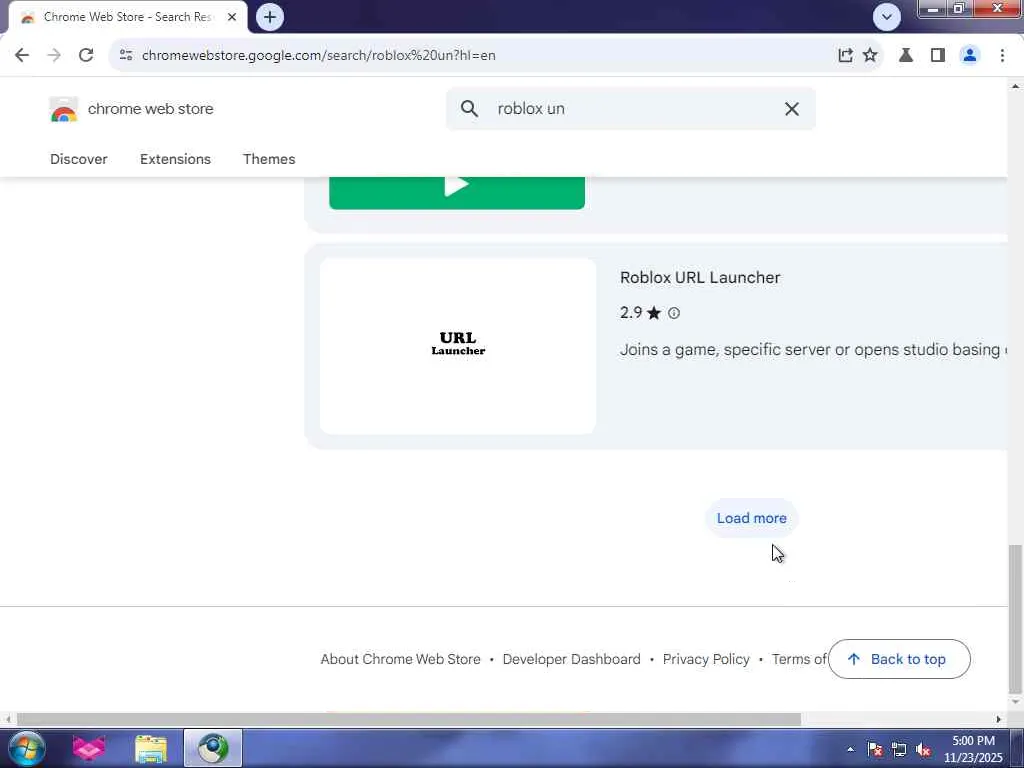The image size is (1024, 768).
Task: Open the Action Center flag icon
Action: click(875, 749)
